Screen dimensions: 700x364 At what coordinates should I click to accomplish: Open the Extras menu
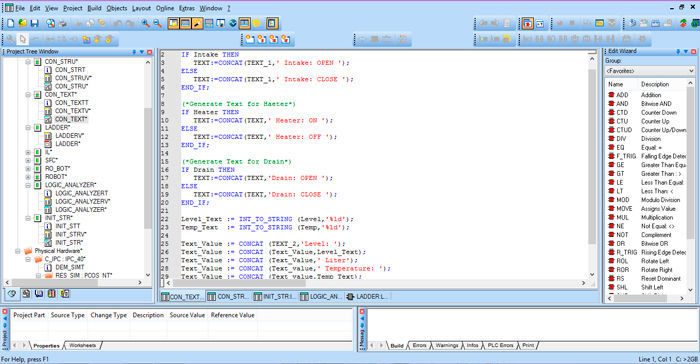187,8
